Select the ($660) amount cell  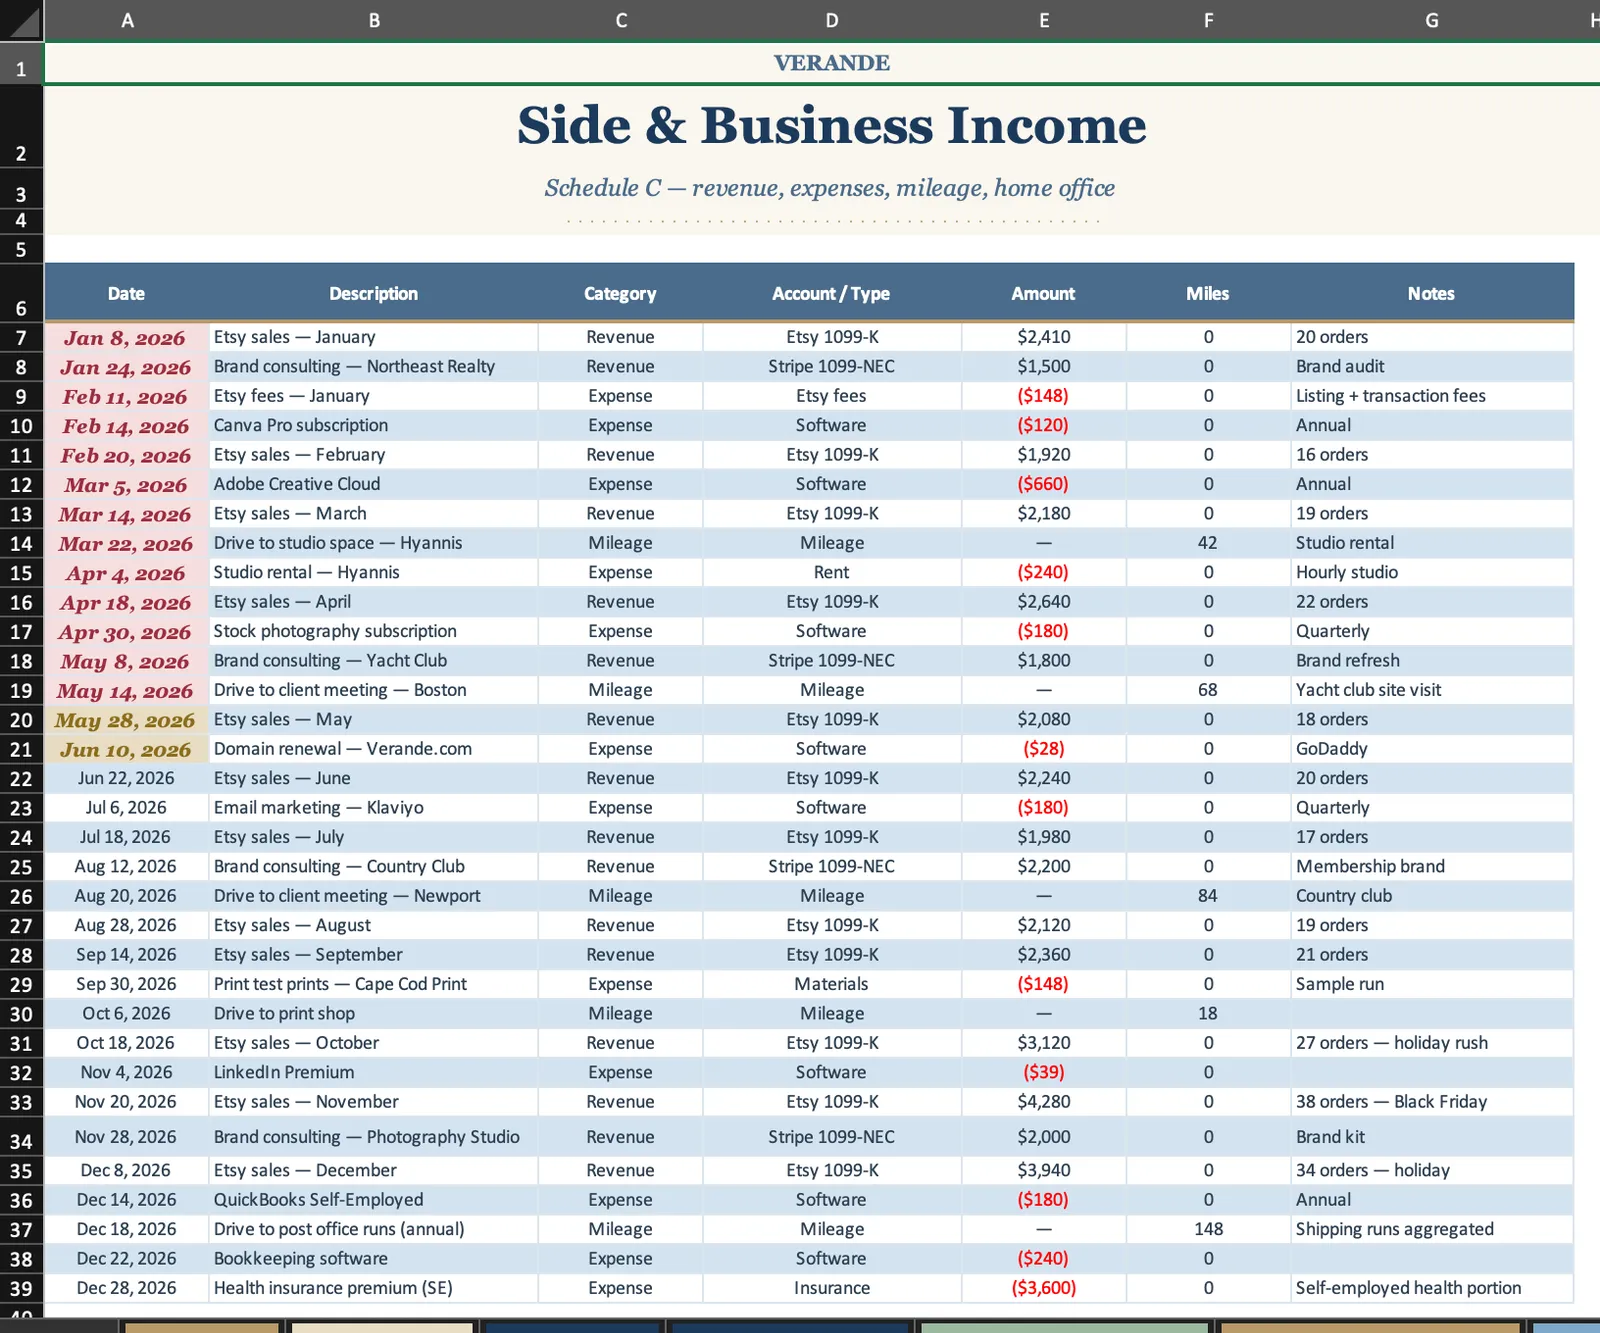(1044, 485)
